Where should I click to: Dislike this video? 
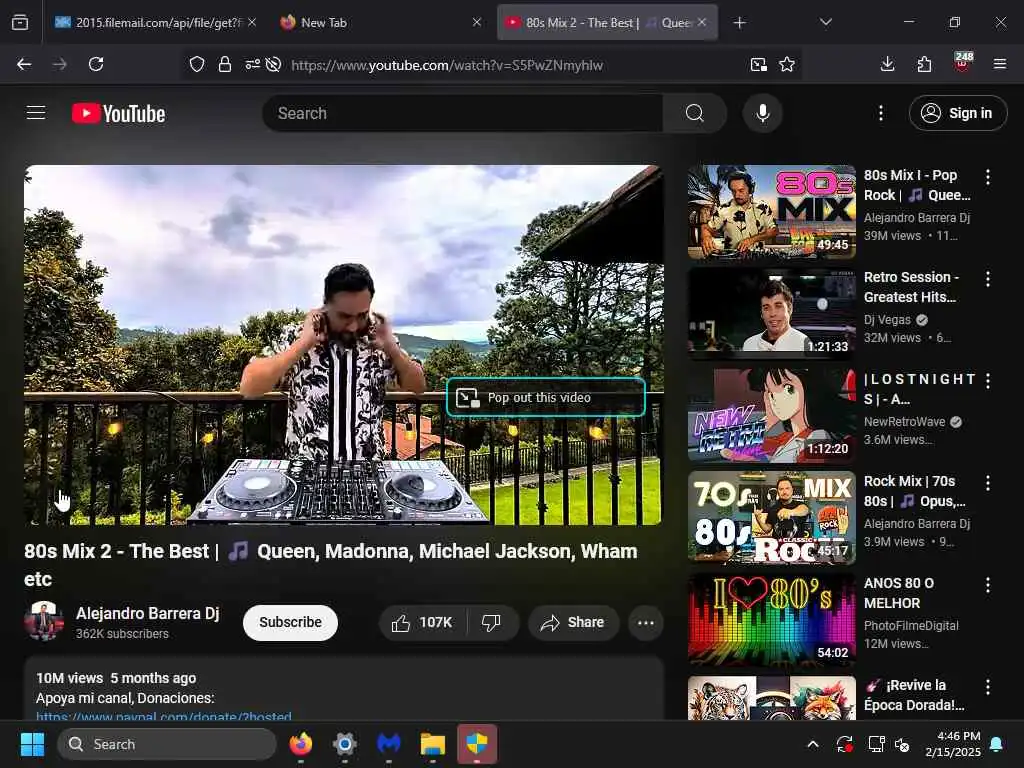pyautogui.click(x=492, y=622)
